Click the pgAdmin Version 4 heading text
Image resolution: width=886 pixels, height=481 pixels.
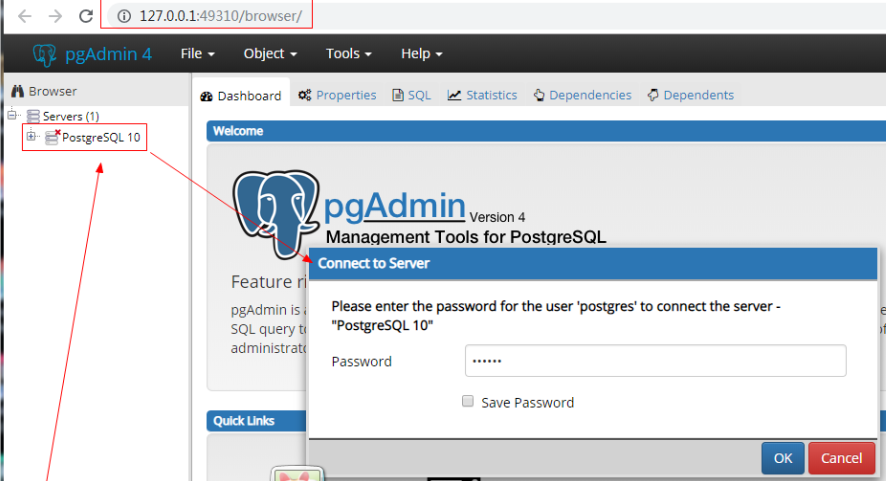pos(424,207)
